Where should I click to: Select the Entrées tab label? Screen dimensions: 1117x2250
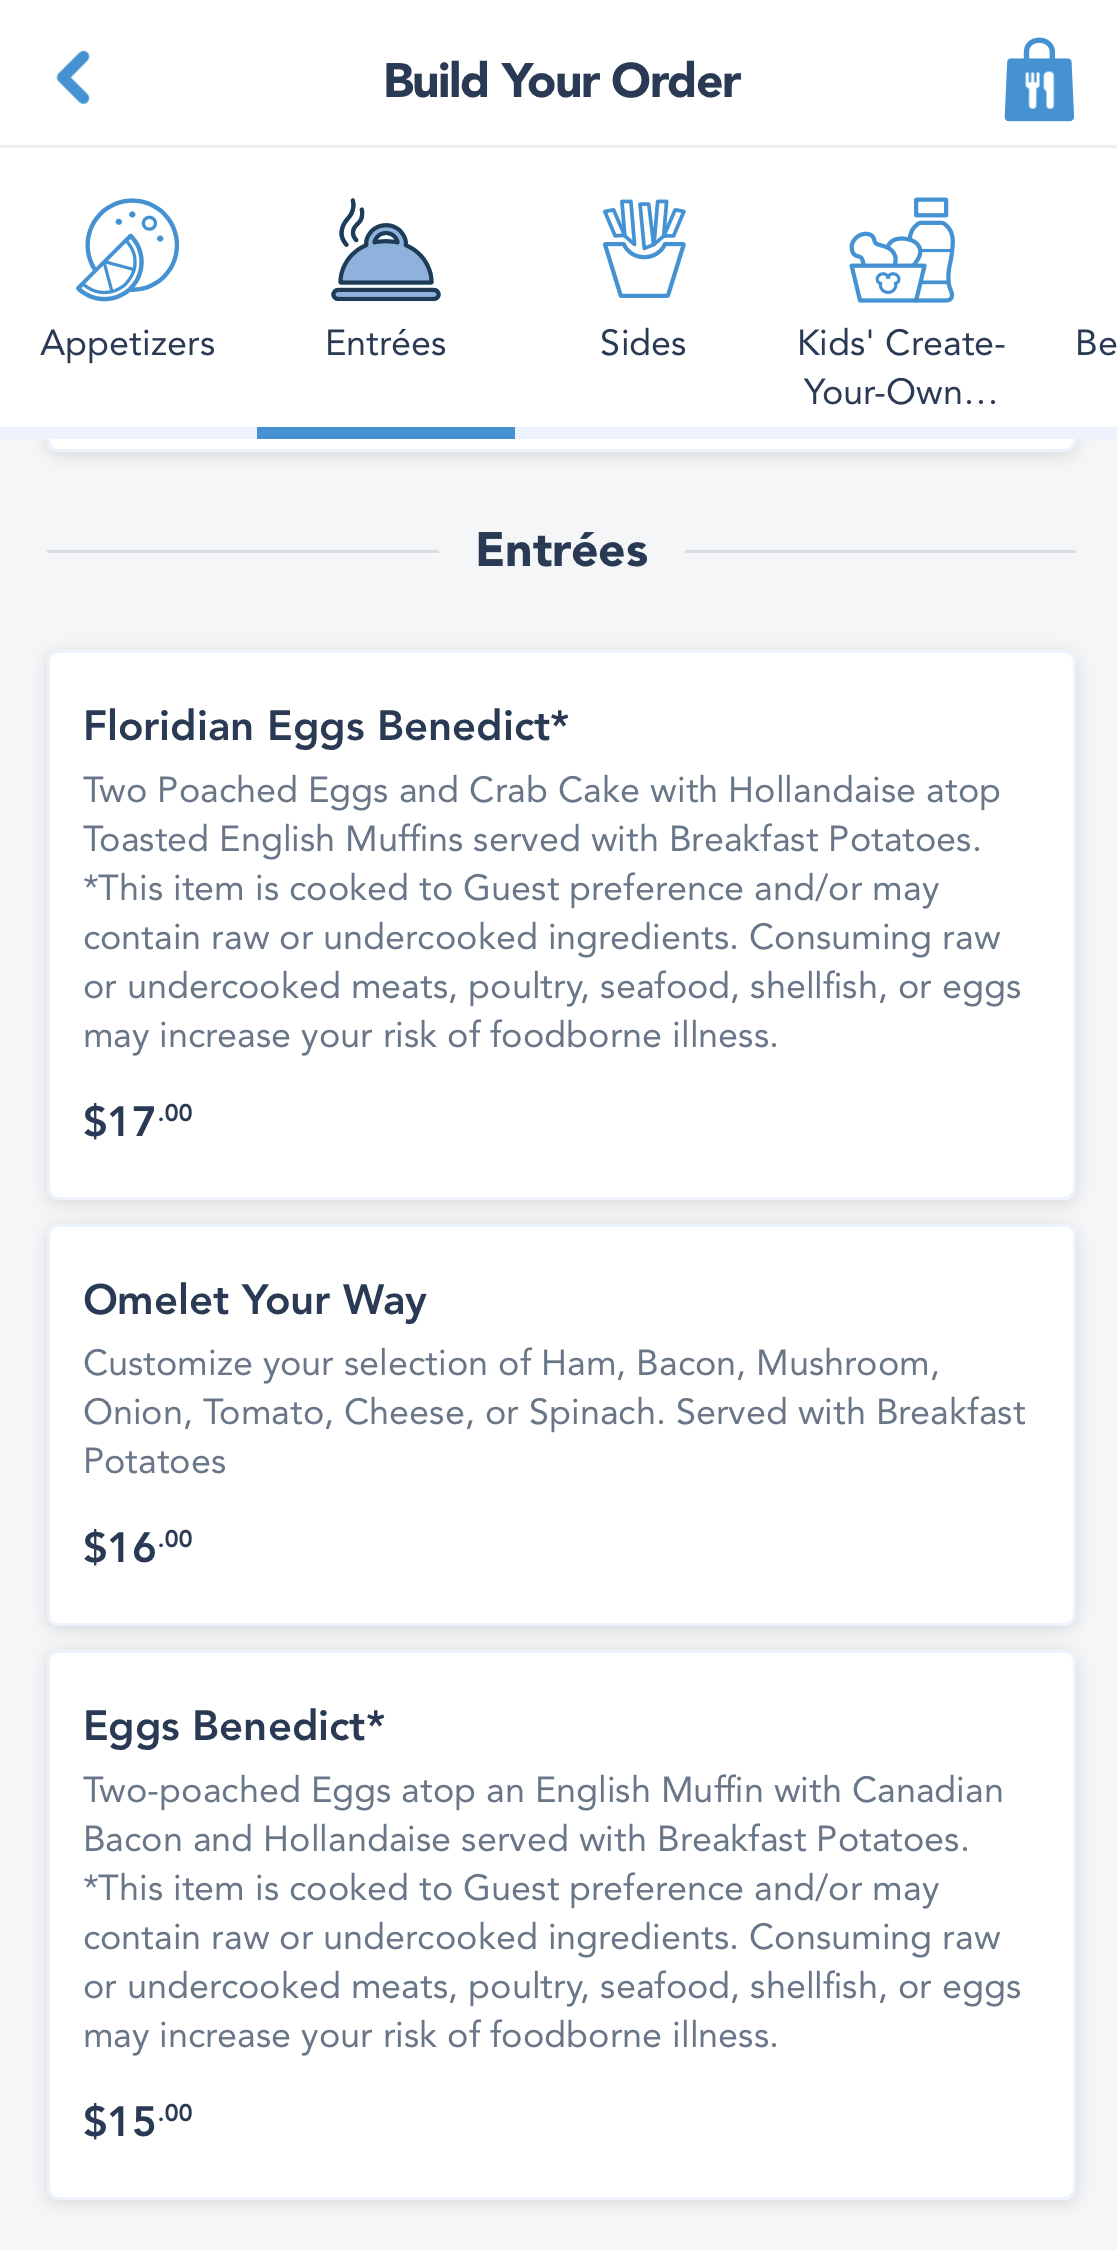pos(386,344)
